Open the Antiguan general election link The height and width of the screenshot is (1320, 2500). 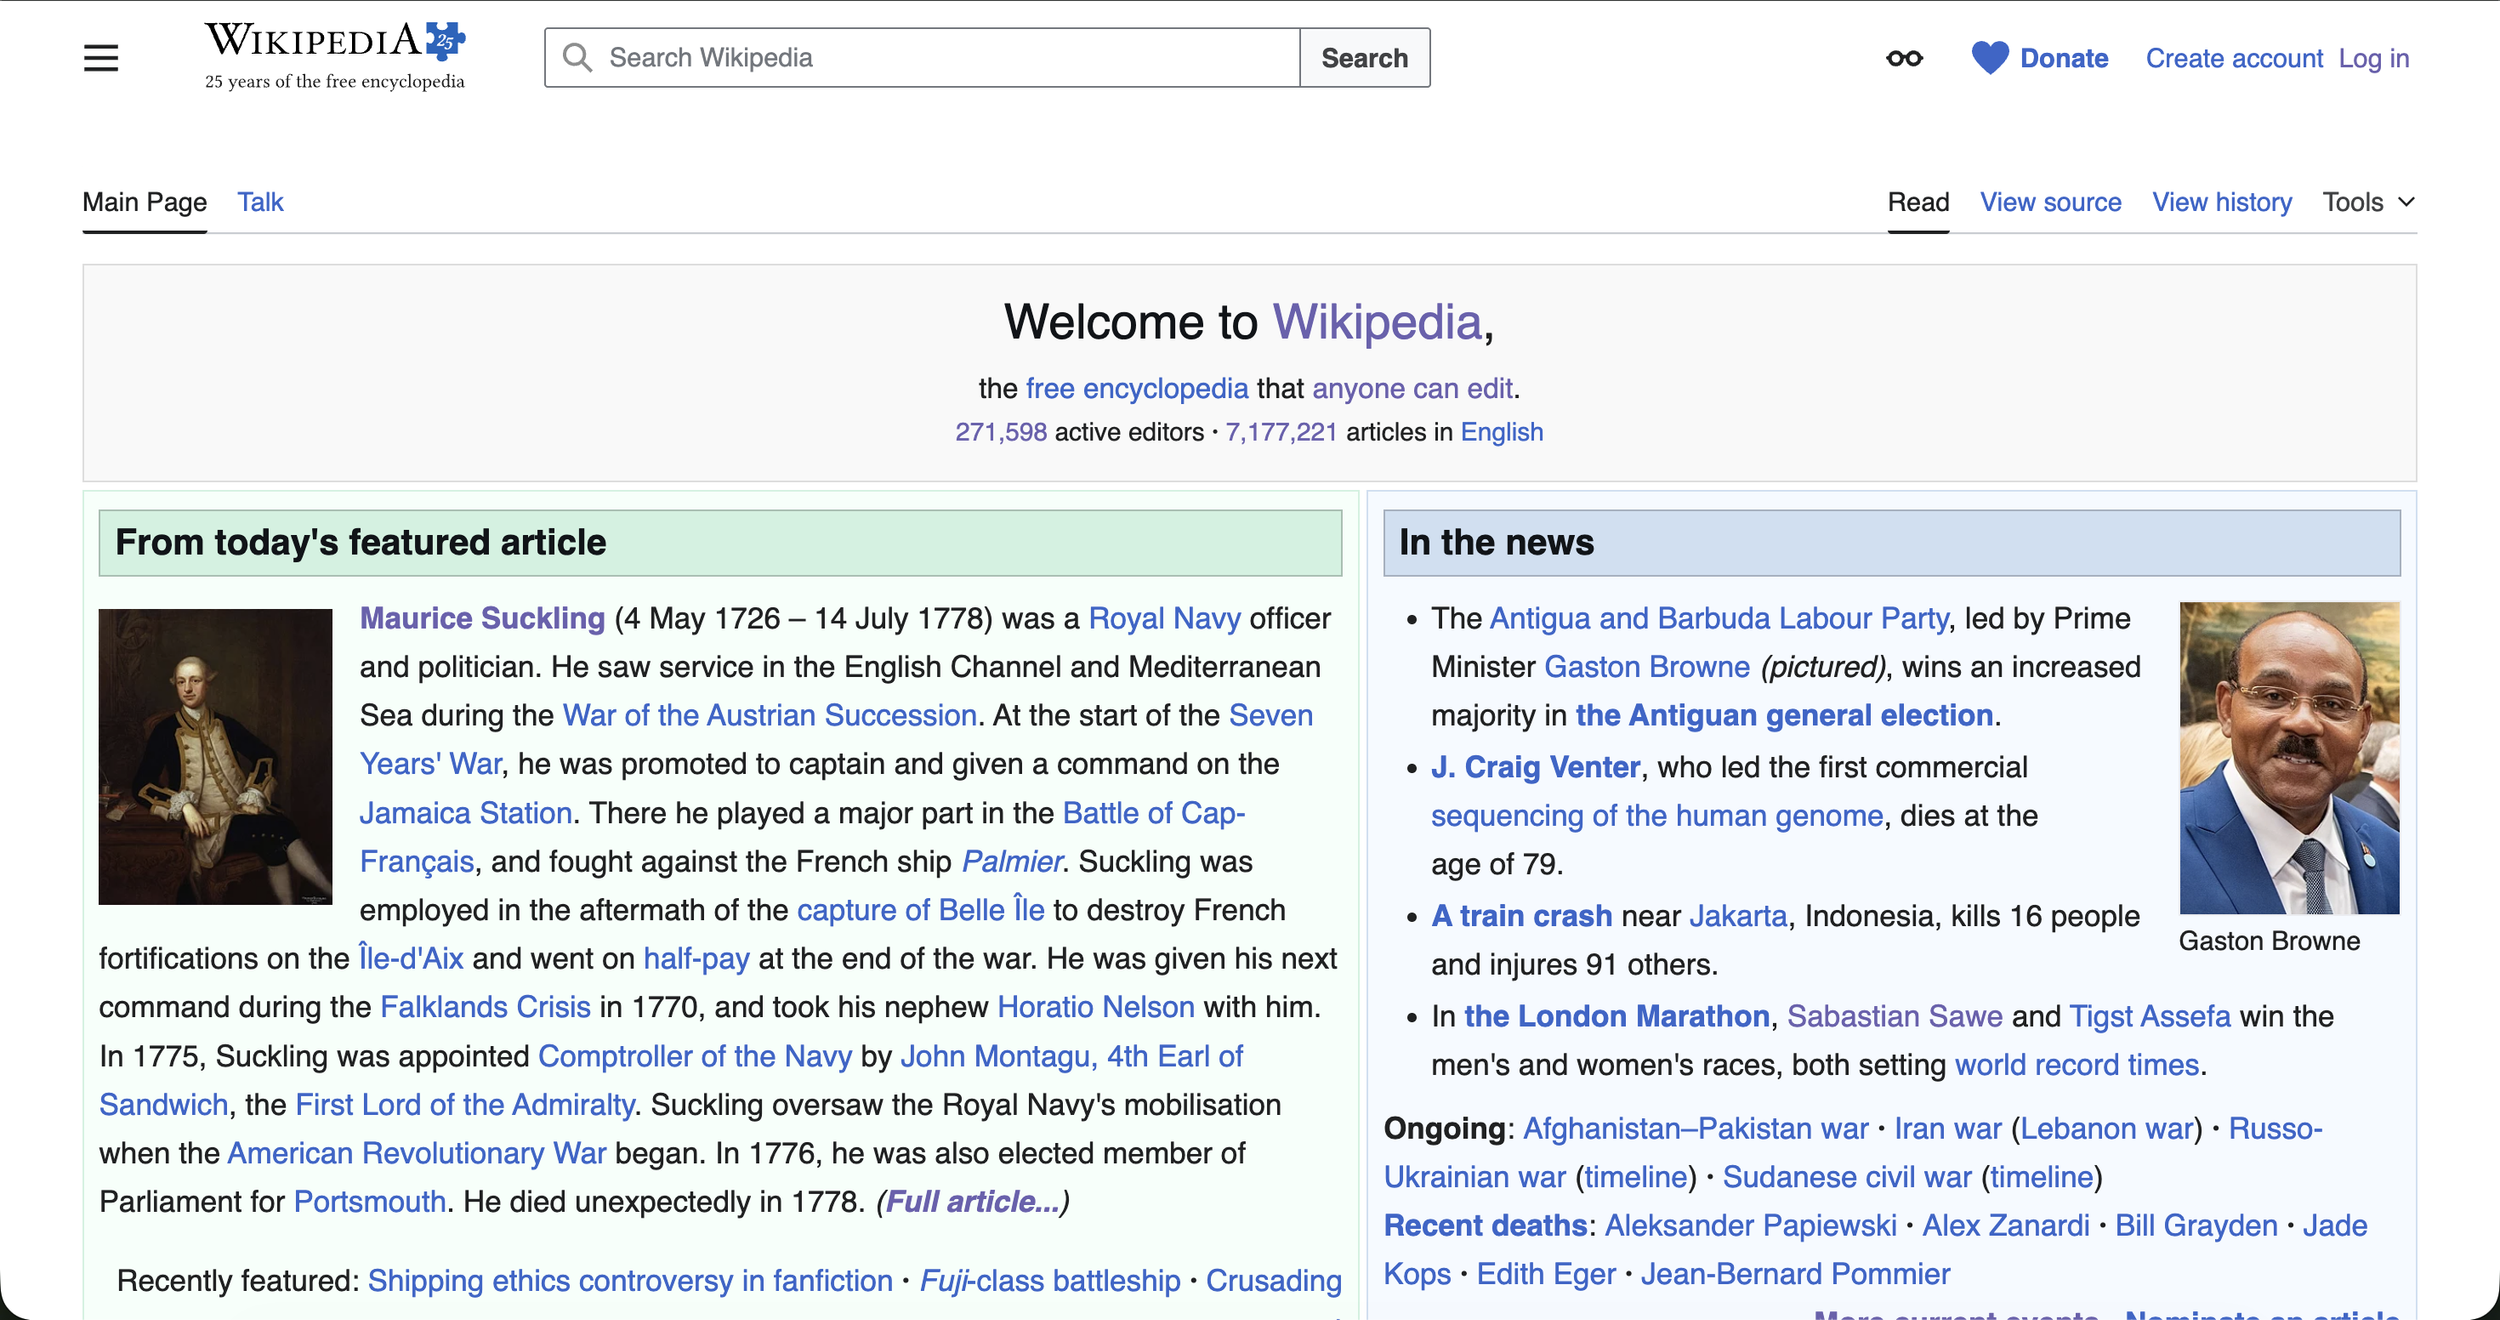click(1784, 715)
